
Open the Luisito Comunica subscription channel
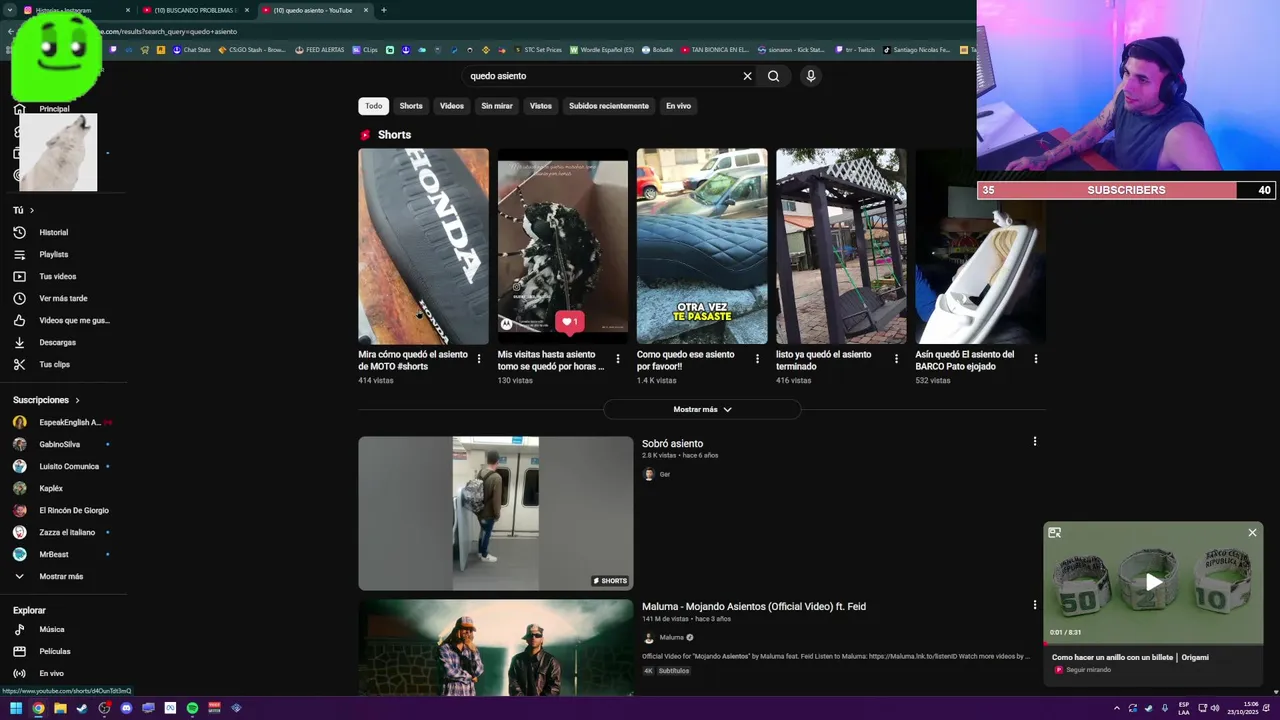tap(69, 466)
